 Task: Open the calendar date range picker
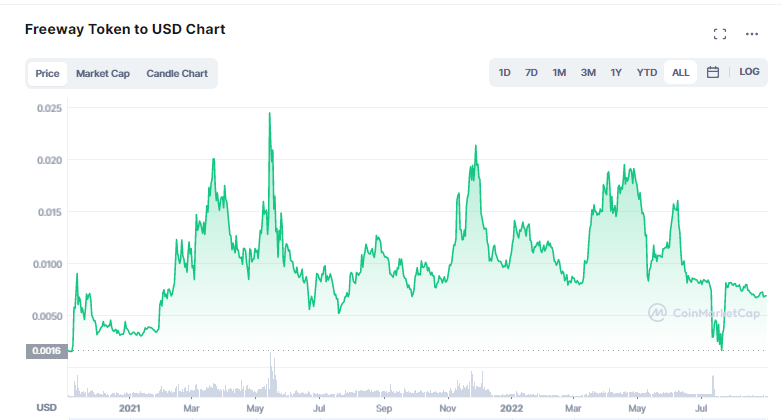coord(713,72)
